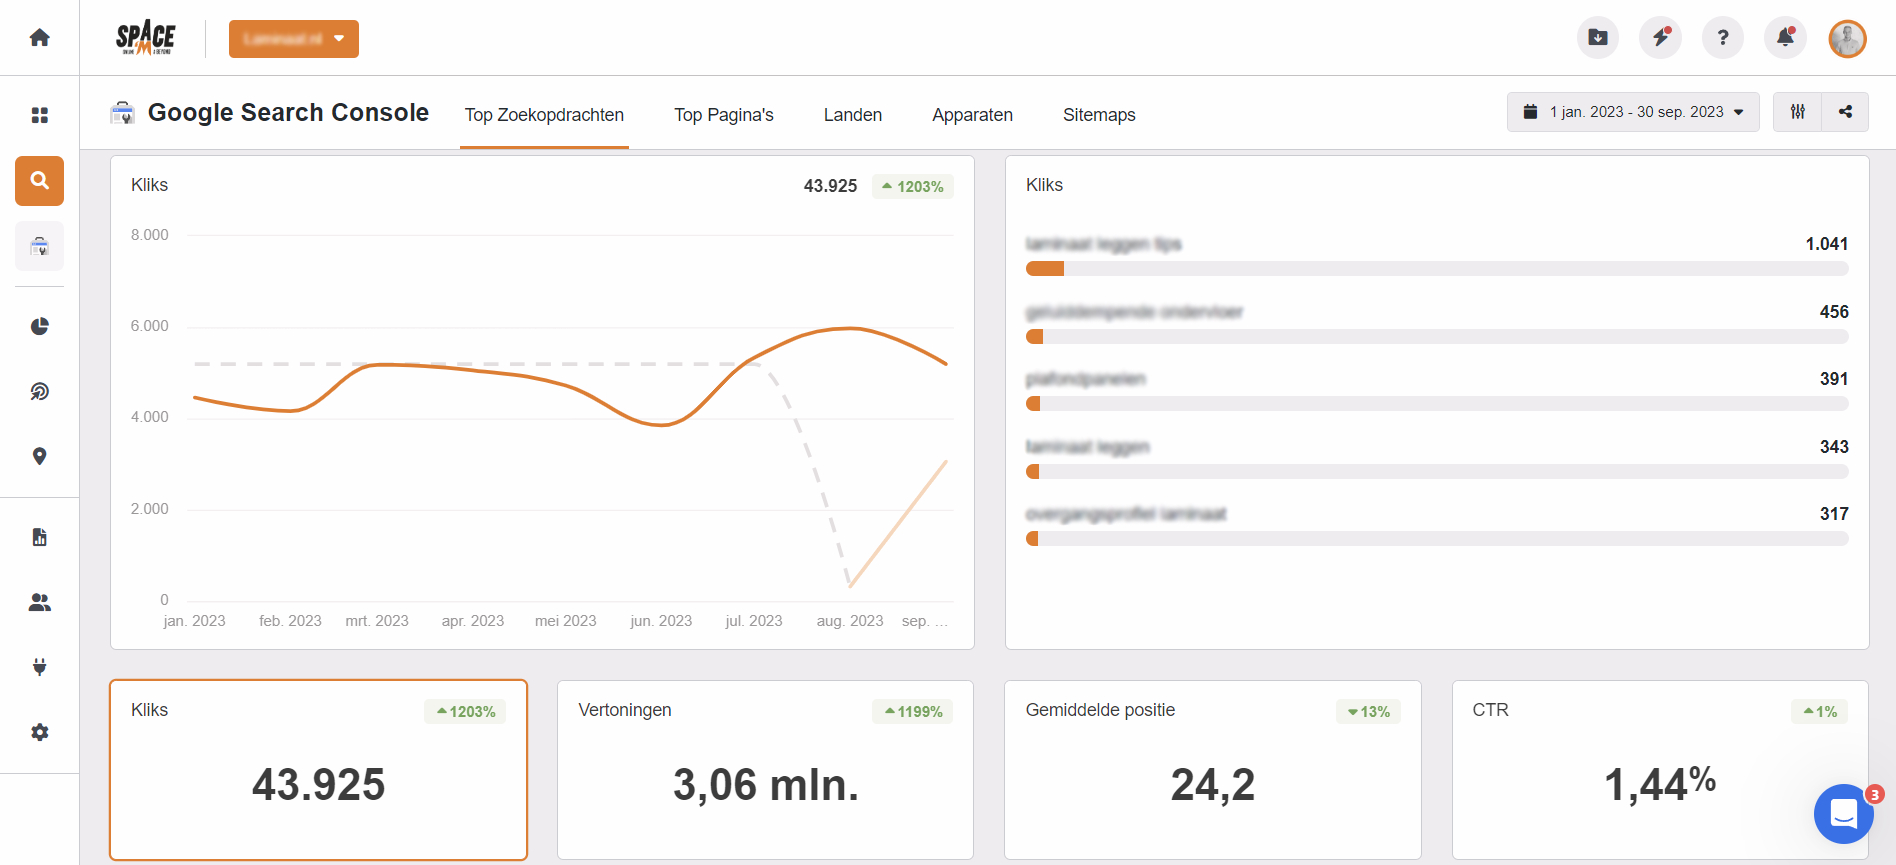Open the users icon in sidebar
Image resolution: width=1896 pixels, height=865 pixels.
[x=39, y=602]
